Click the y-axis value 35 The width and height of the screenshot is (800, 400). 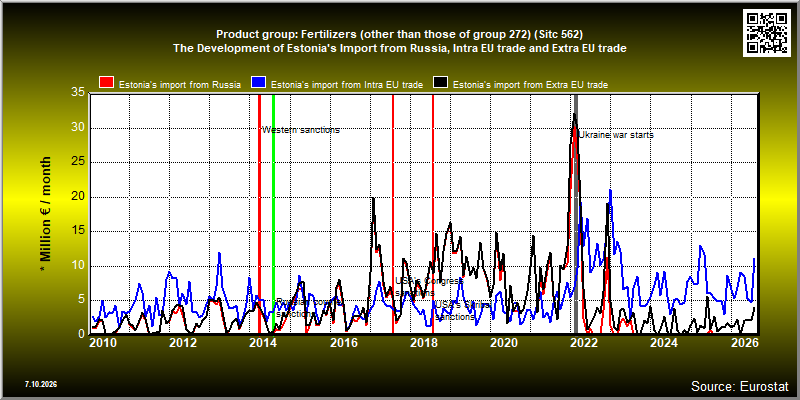point(78,93)
